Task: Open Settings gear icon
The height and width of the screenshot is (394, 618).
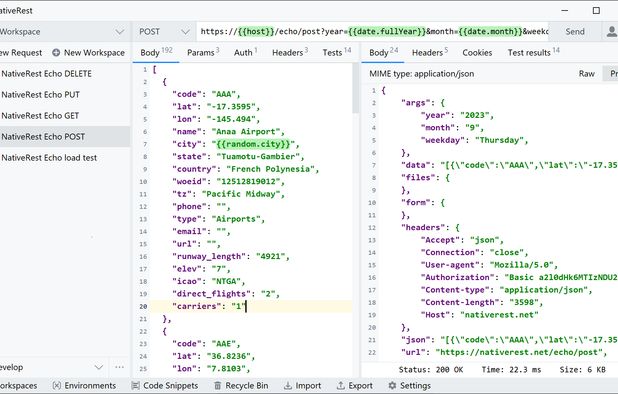Action: 392,385
